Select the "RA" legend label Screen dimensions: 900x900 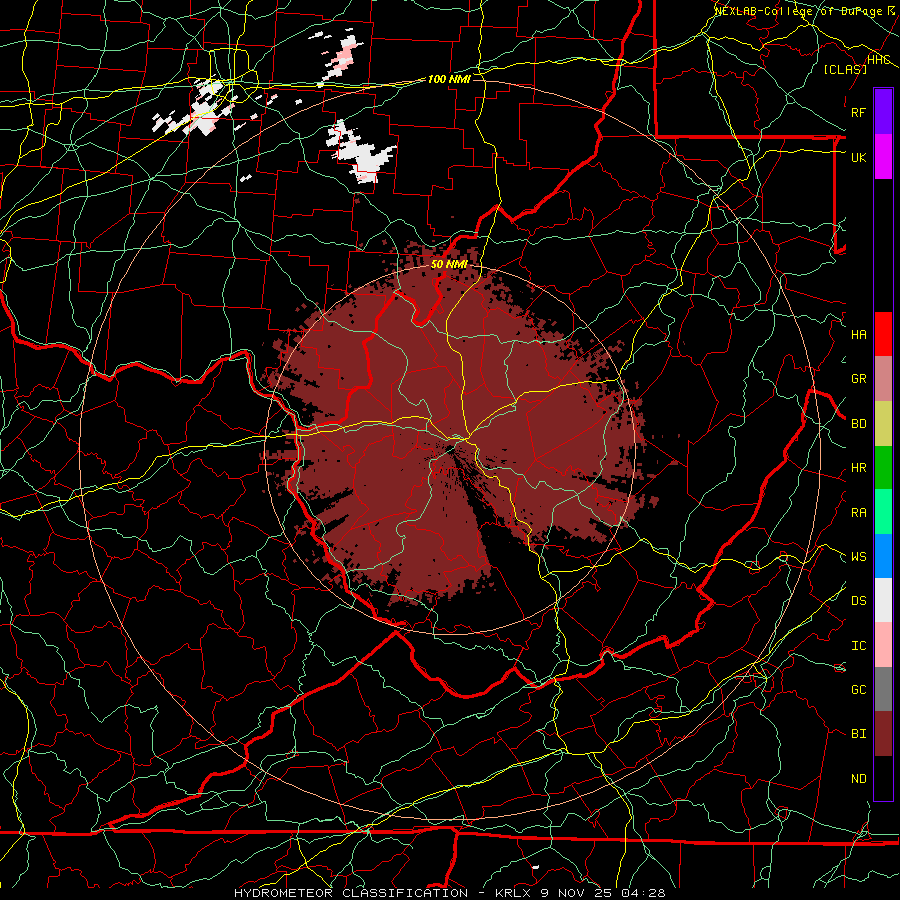coord(858,513)
